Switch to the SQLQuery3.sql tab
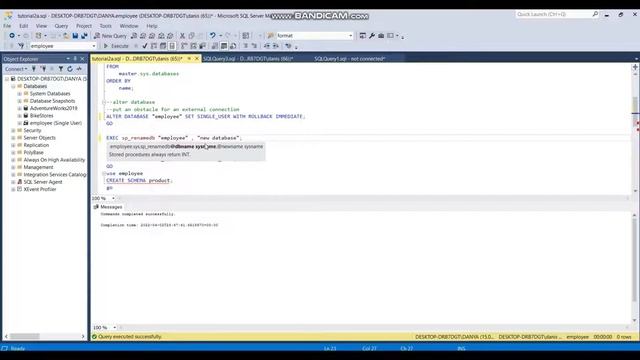Screen dimensions: 640x360 (x=248, y=59)
